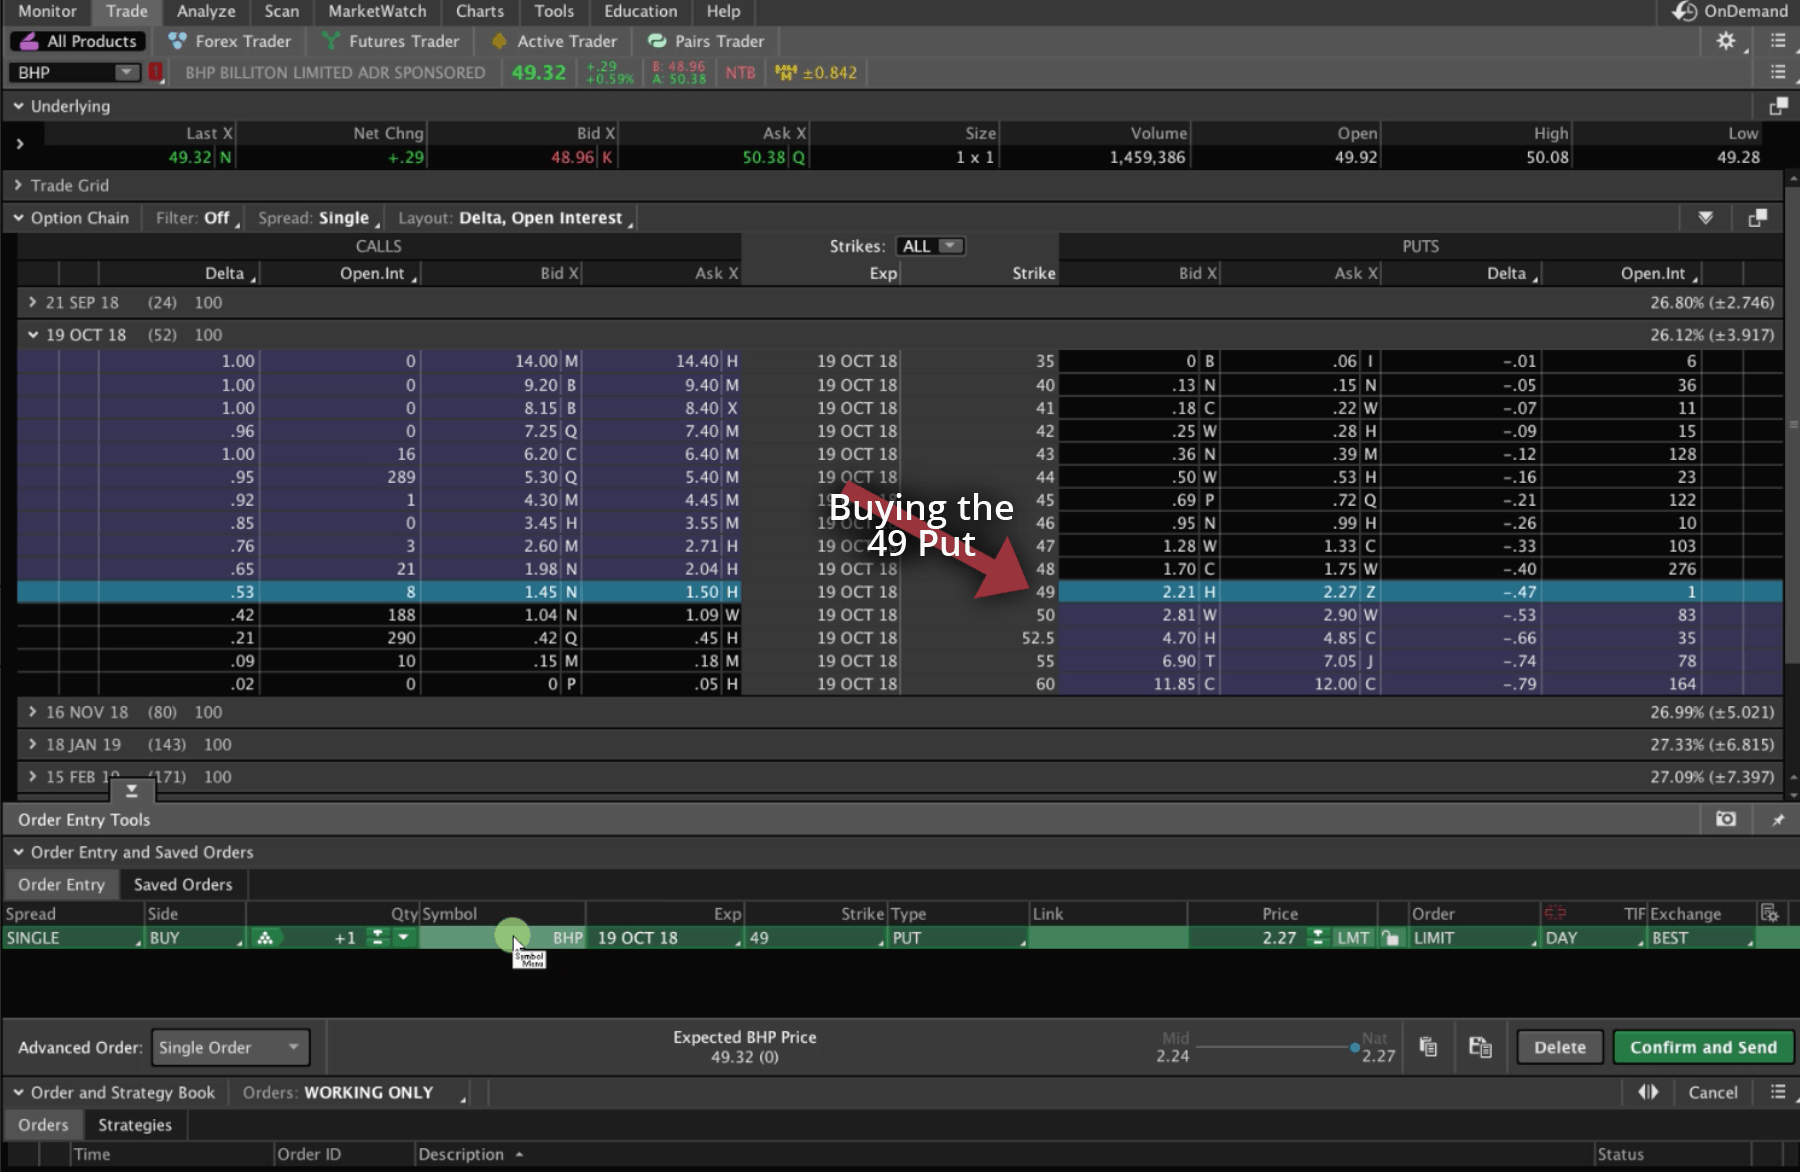The image size is (1800, 1172).
Task: Click the split view arrows next to Cancel
Action: pyautogui.click(x=1648, y=1092)
